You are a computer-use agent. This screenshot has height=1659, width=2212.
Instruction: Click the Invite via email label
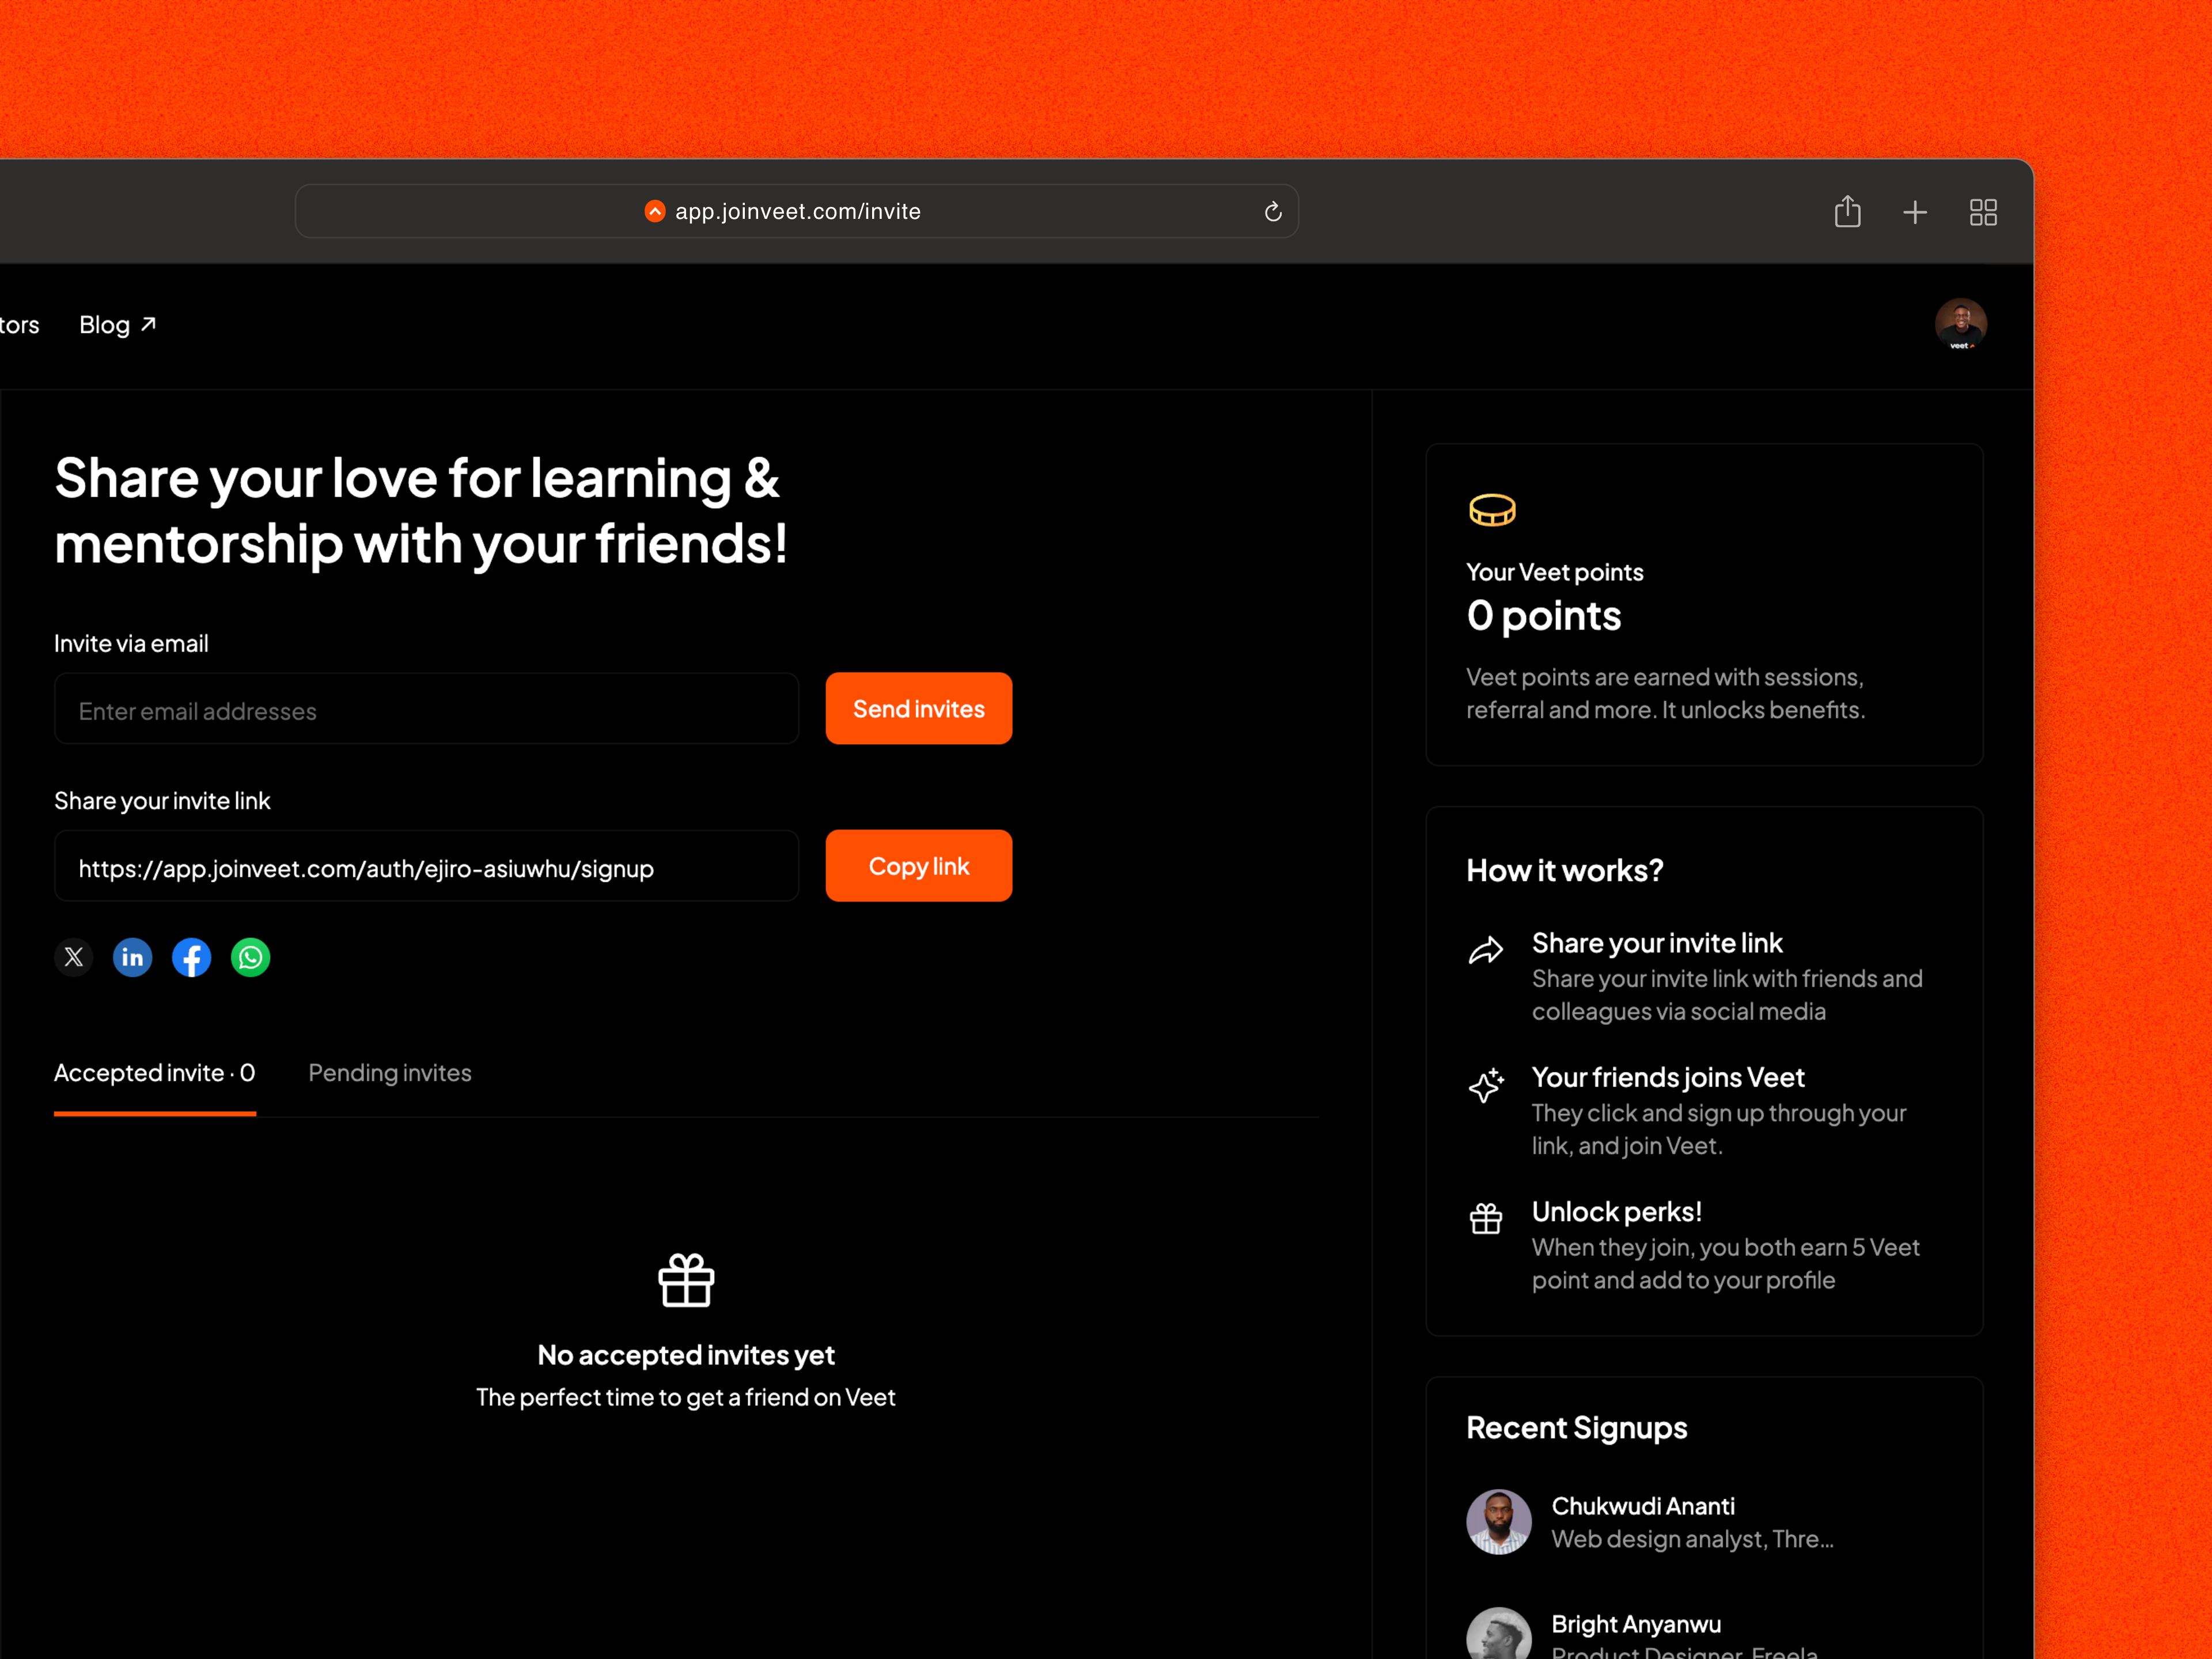point(131,643)
